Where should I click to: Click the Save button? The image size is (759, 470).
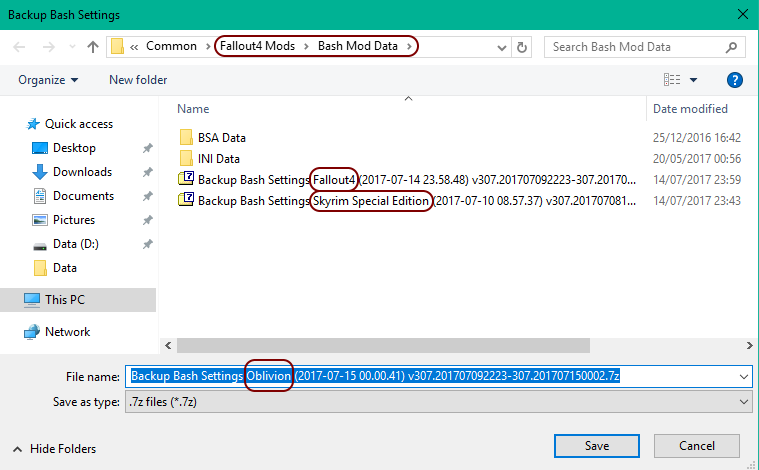click(x=597, y=446)
